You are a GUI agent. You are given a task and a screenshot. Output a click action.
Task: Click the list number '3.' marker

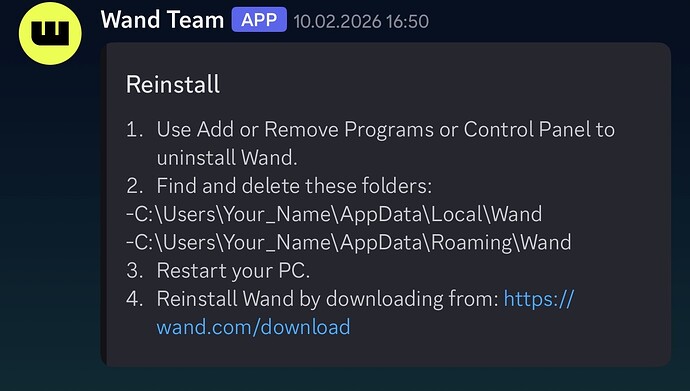click(x=134, y=271)
